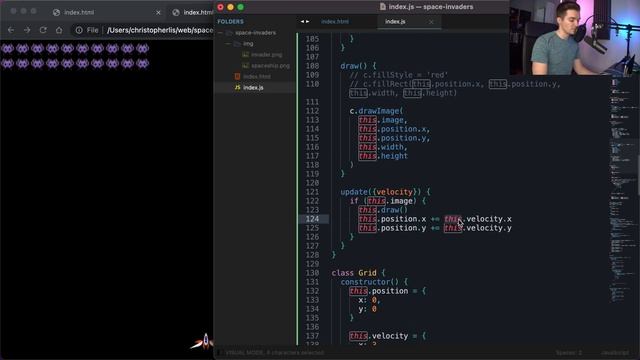Image resolution: width=640 pixels, height=360 pixels.
Task: Collapse the space-invaders folder
Action: point(220,33)
